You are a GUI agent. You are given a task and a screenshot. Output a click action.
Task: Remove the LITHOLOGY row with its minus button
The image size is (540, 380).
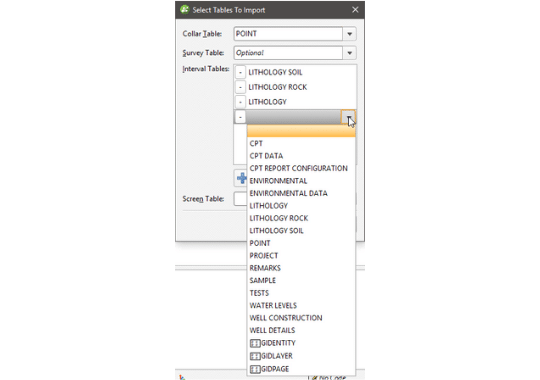click(x=240, y=102)
